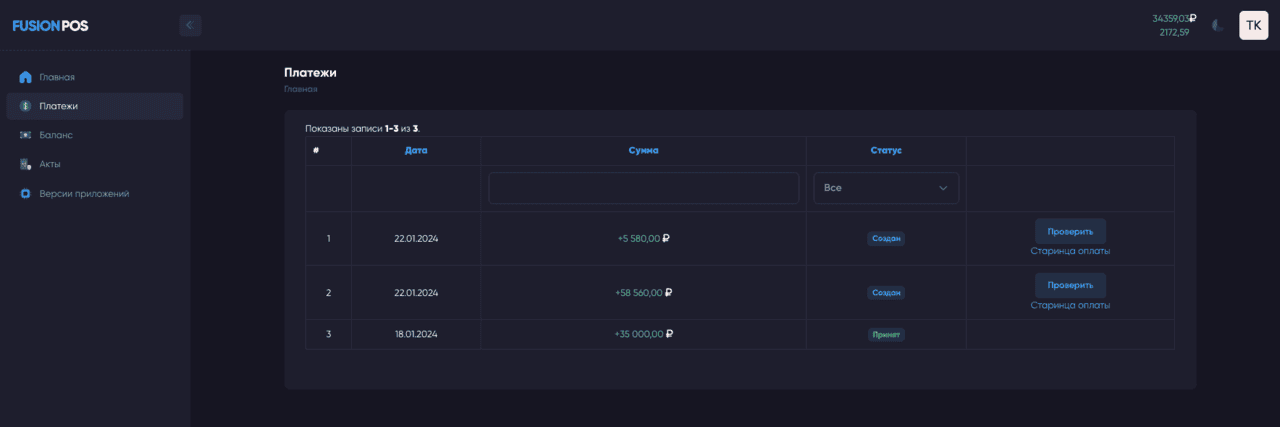Open Страница оплаты link for payment 1
This screenshot has height=427, width=1280.
[1070, 251]
